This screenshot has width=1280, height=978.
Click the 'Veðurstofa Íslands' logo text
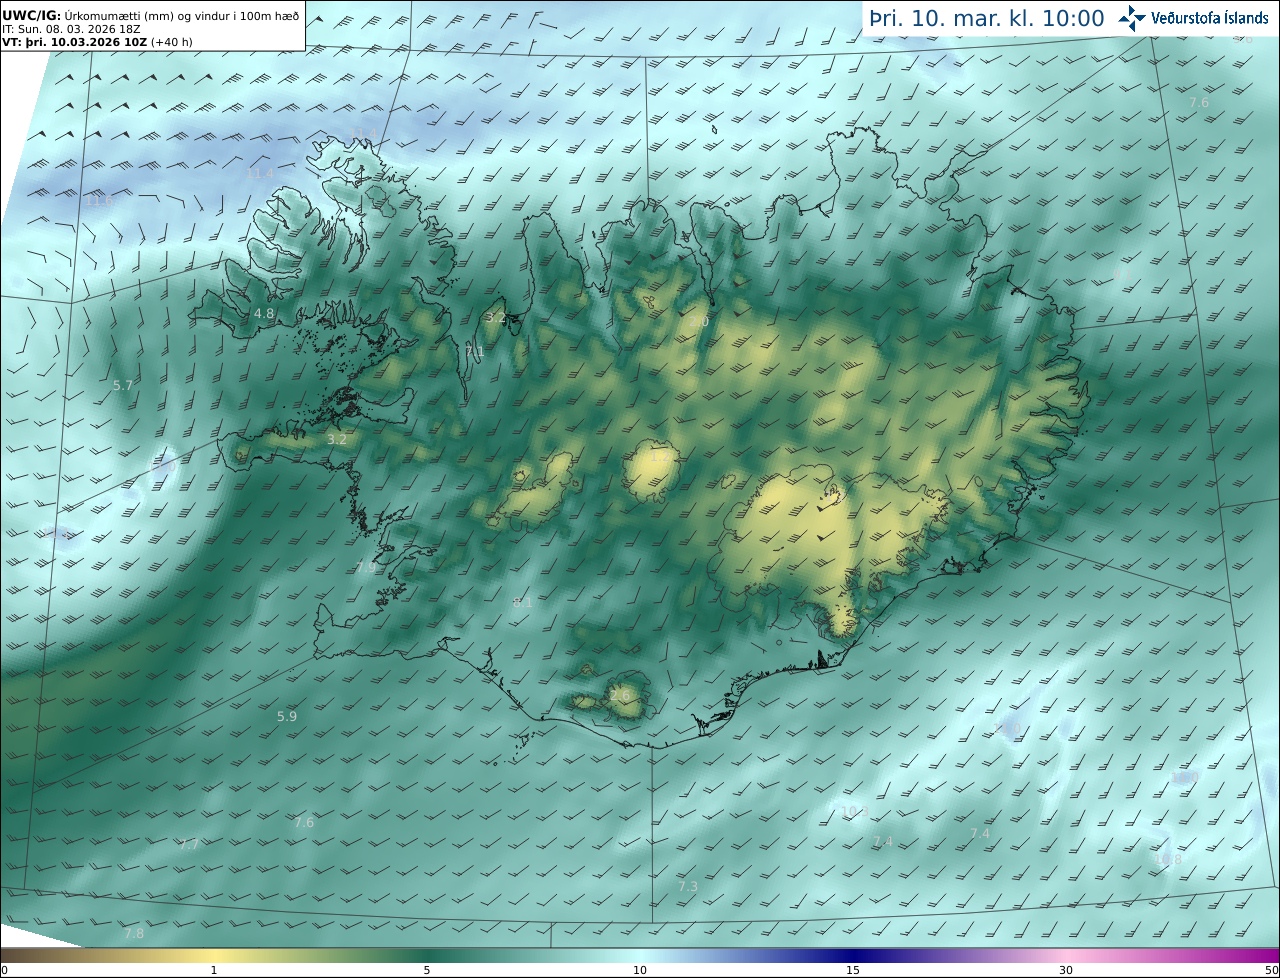1210,18
